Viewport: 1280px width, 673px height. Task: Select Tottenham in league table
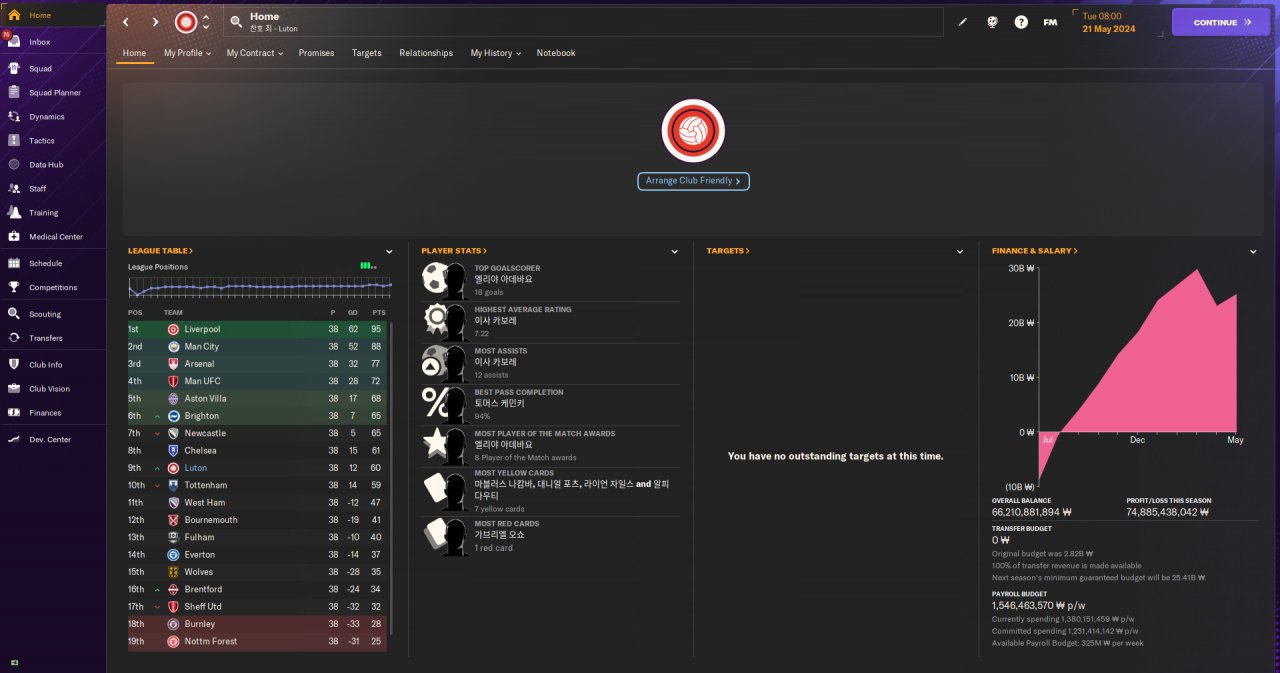(x=258, y=485)
